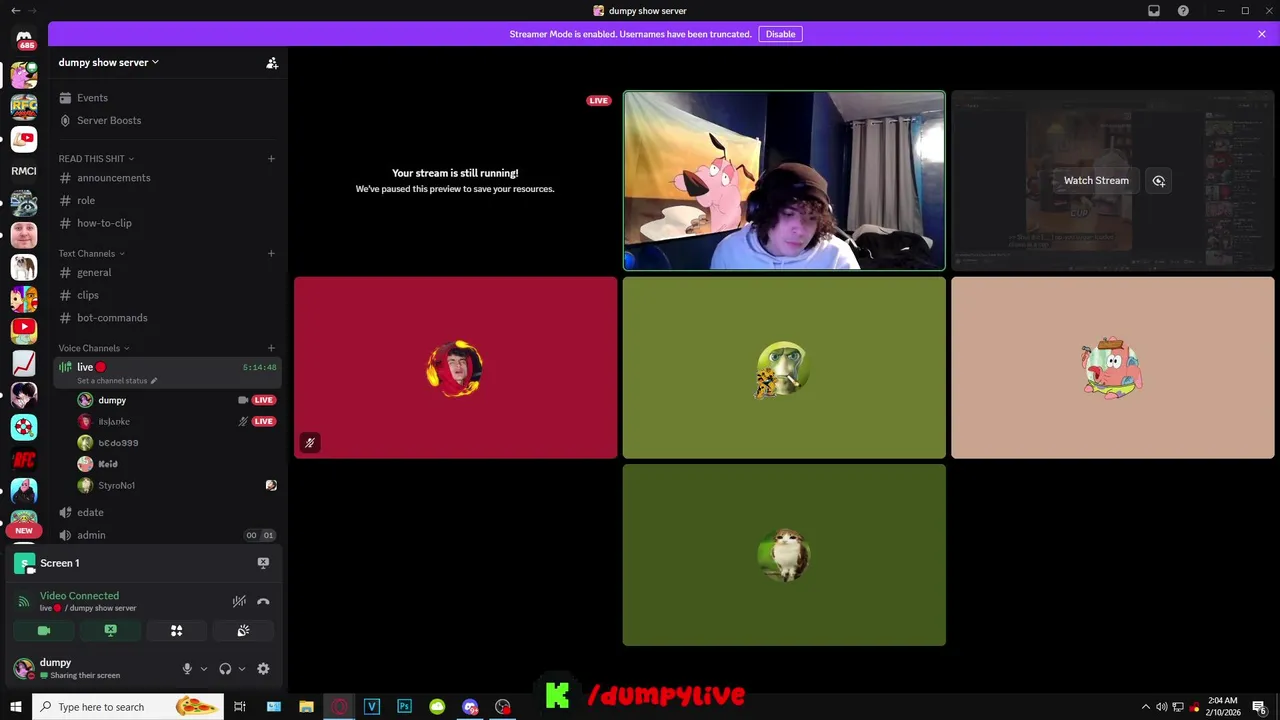Click Watch Stream button
The height and width of the screenshot is (720, 1280).
tap(1096, 181)
